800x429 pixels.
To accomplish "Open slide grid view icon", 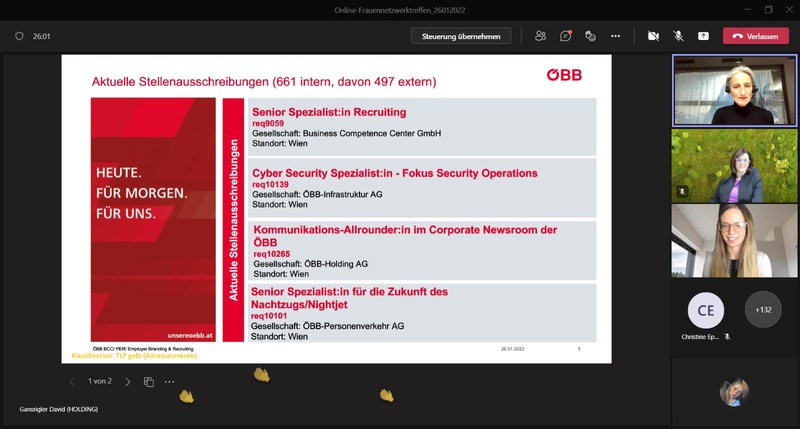I will (x=148, y=381).
